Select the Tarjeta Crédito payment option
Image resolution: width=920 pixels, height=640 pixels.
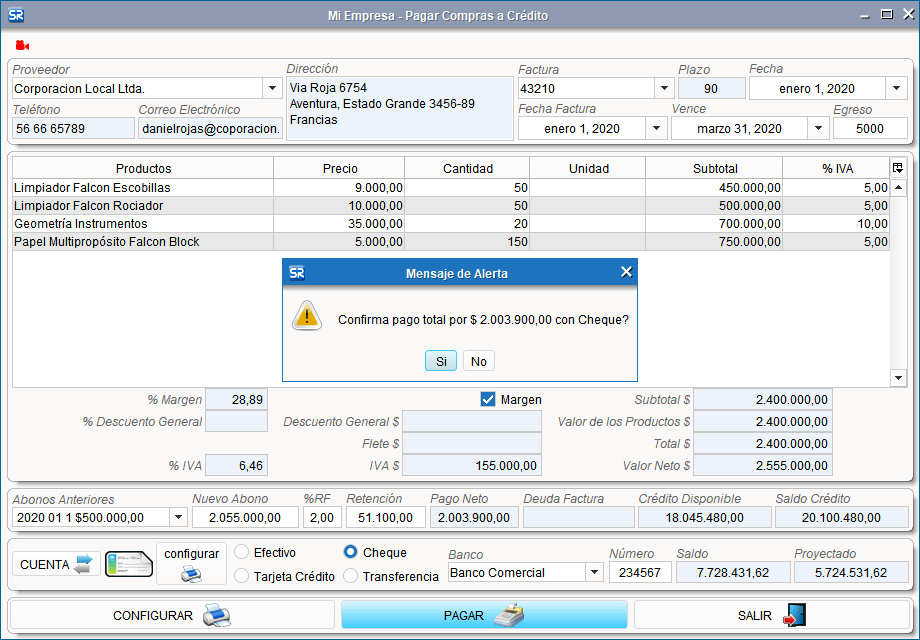click(241, 576)
